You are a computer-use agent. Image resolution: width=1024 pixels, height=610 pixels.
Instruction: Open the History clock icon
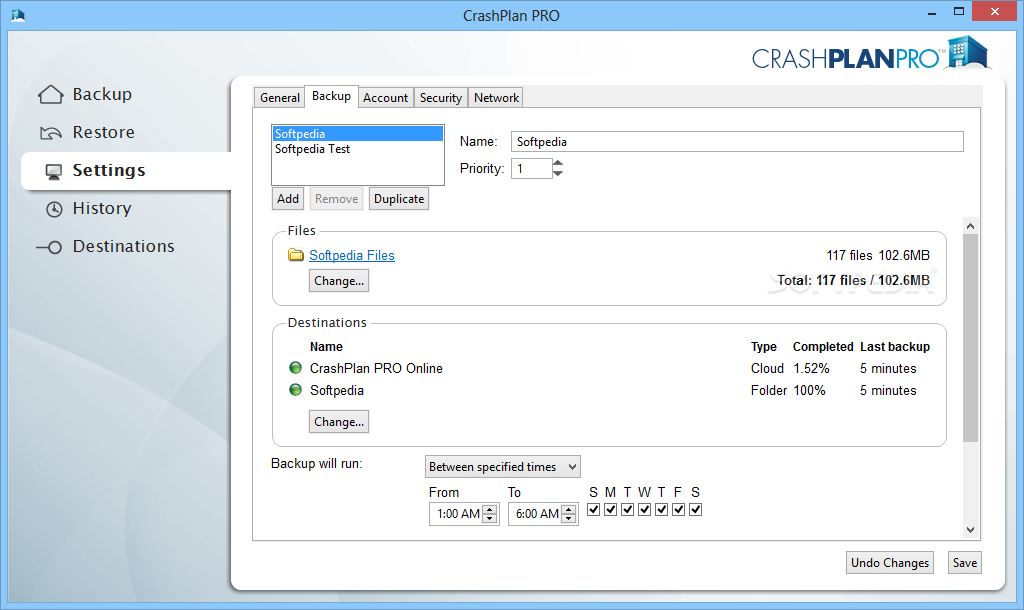click(x=54, y=209)
